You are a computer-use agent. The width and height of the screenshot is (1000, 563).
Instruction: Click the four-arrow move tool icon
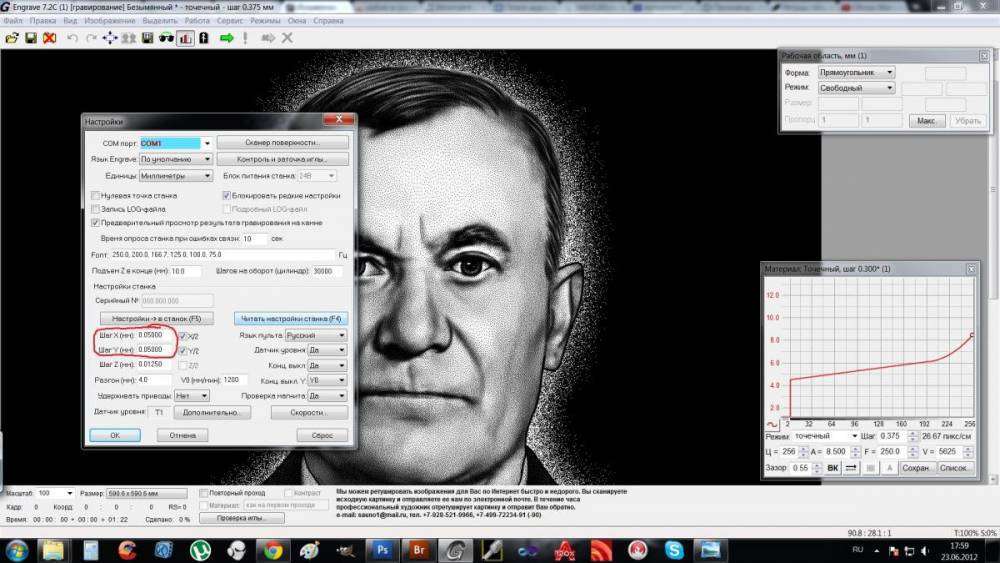click(109, 38)
